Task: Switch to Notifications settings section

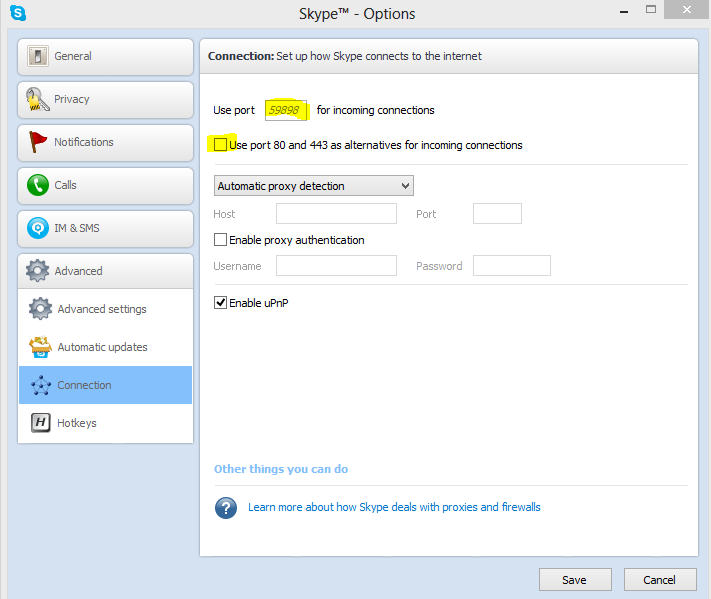Action: (105, 143)
